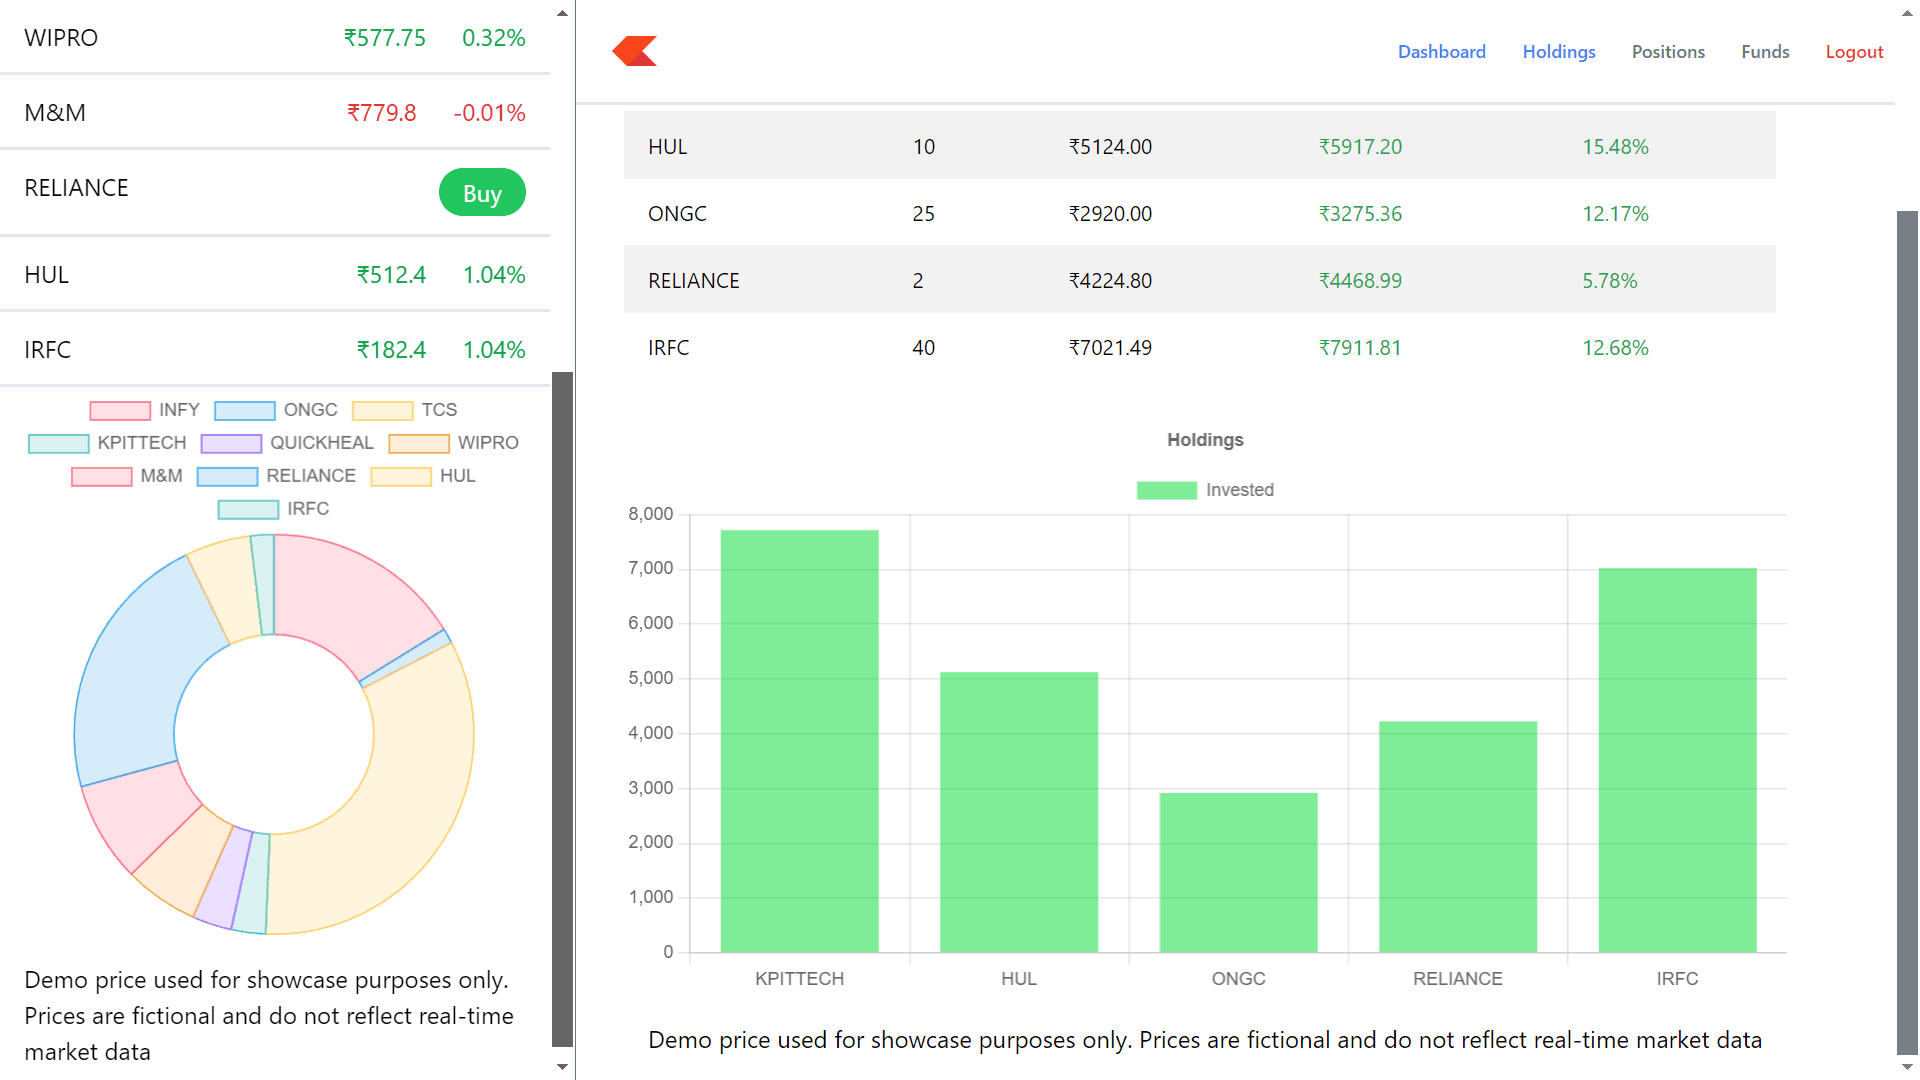Toggle the Invested legend on bar chart
Screen dimensions: 1920x1080
[1206, 489]
